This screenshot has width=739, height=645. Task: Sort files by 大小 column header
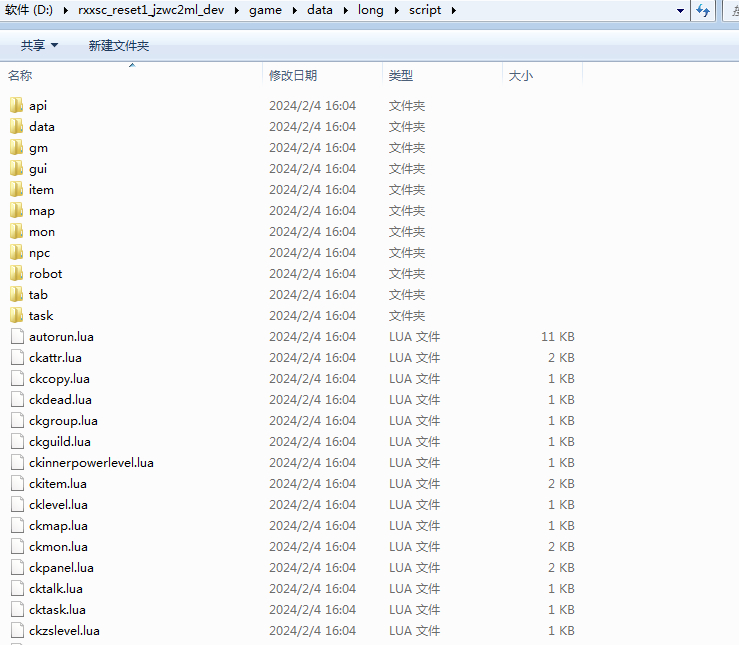(521, 75)
